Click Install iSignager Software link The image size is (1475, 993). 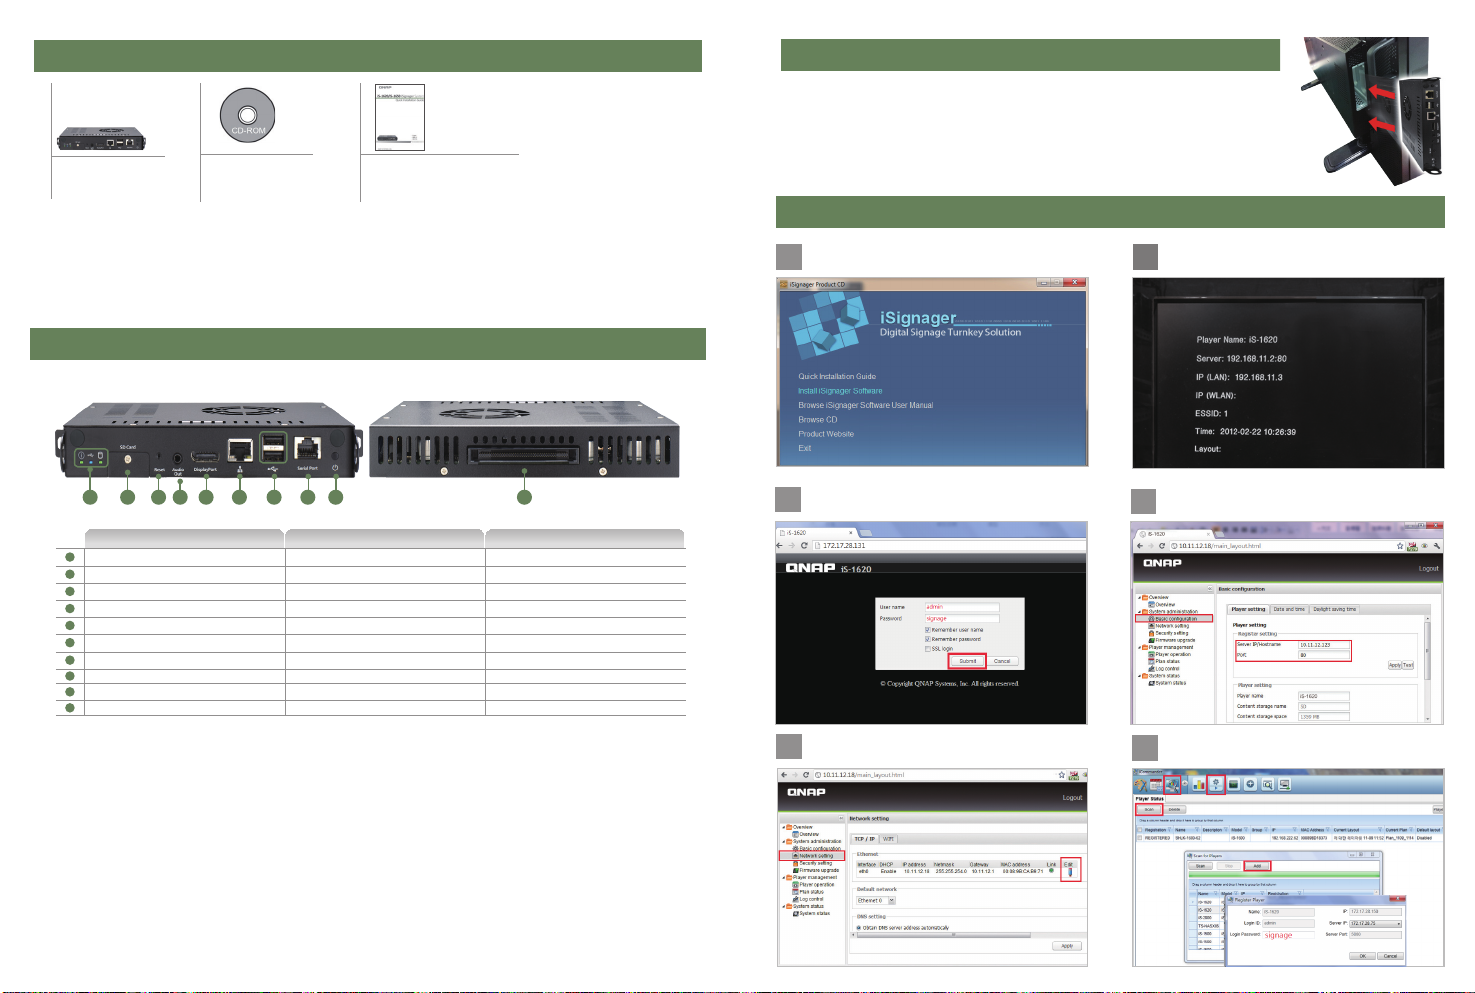840,391
